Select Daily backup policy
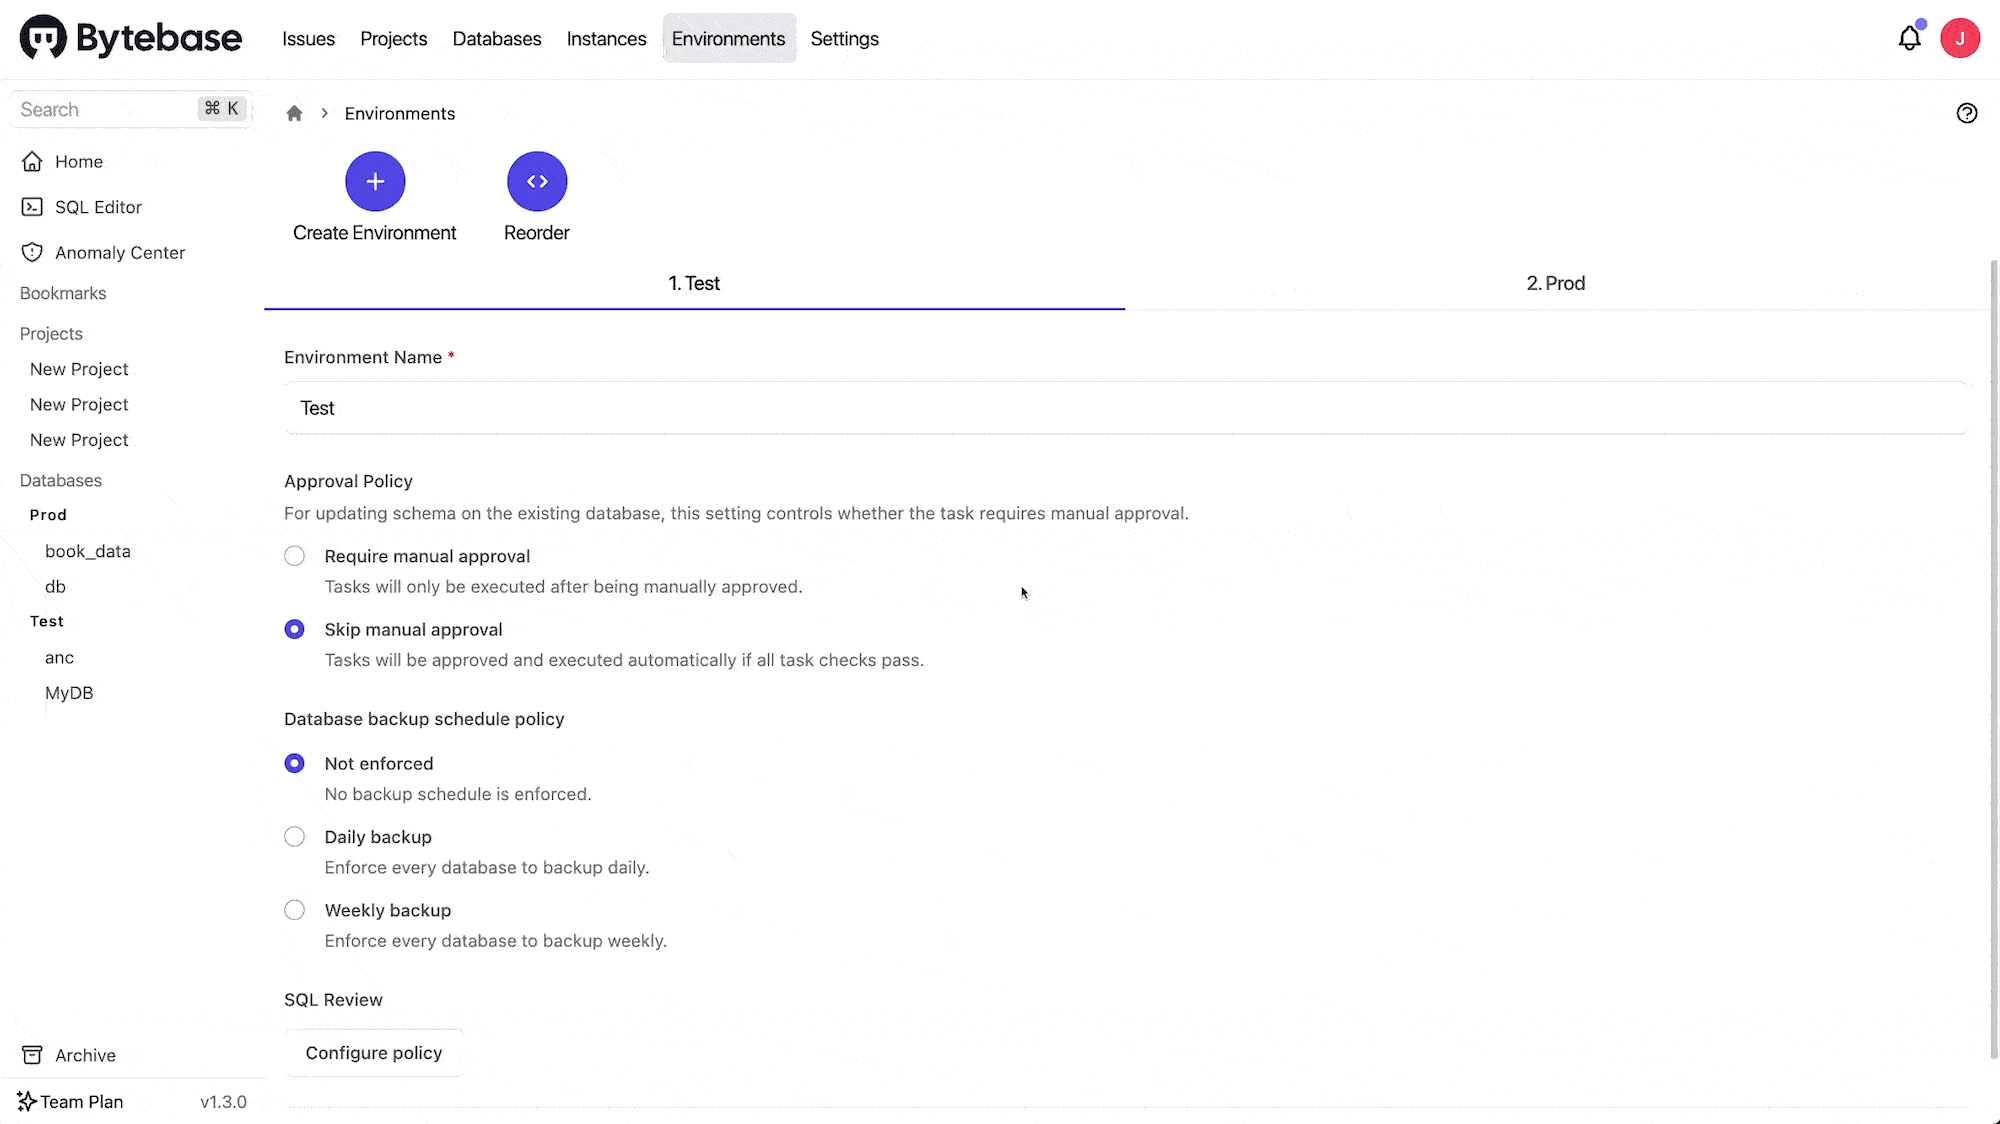2000x1124 pixels. pos(294,837)
